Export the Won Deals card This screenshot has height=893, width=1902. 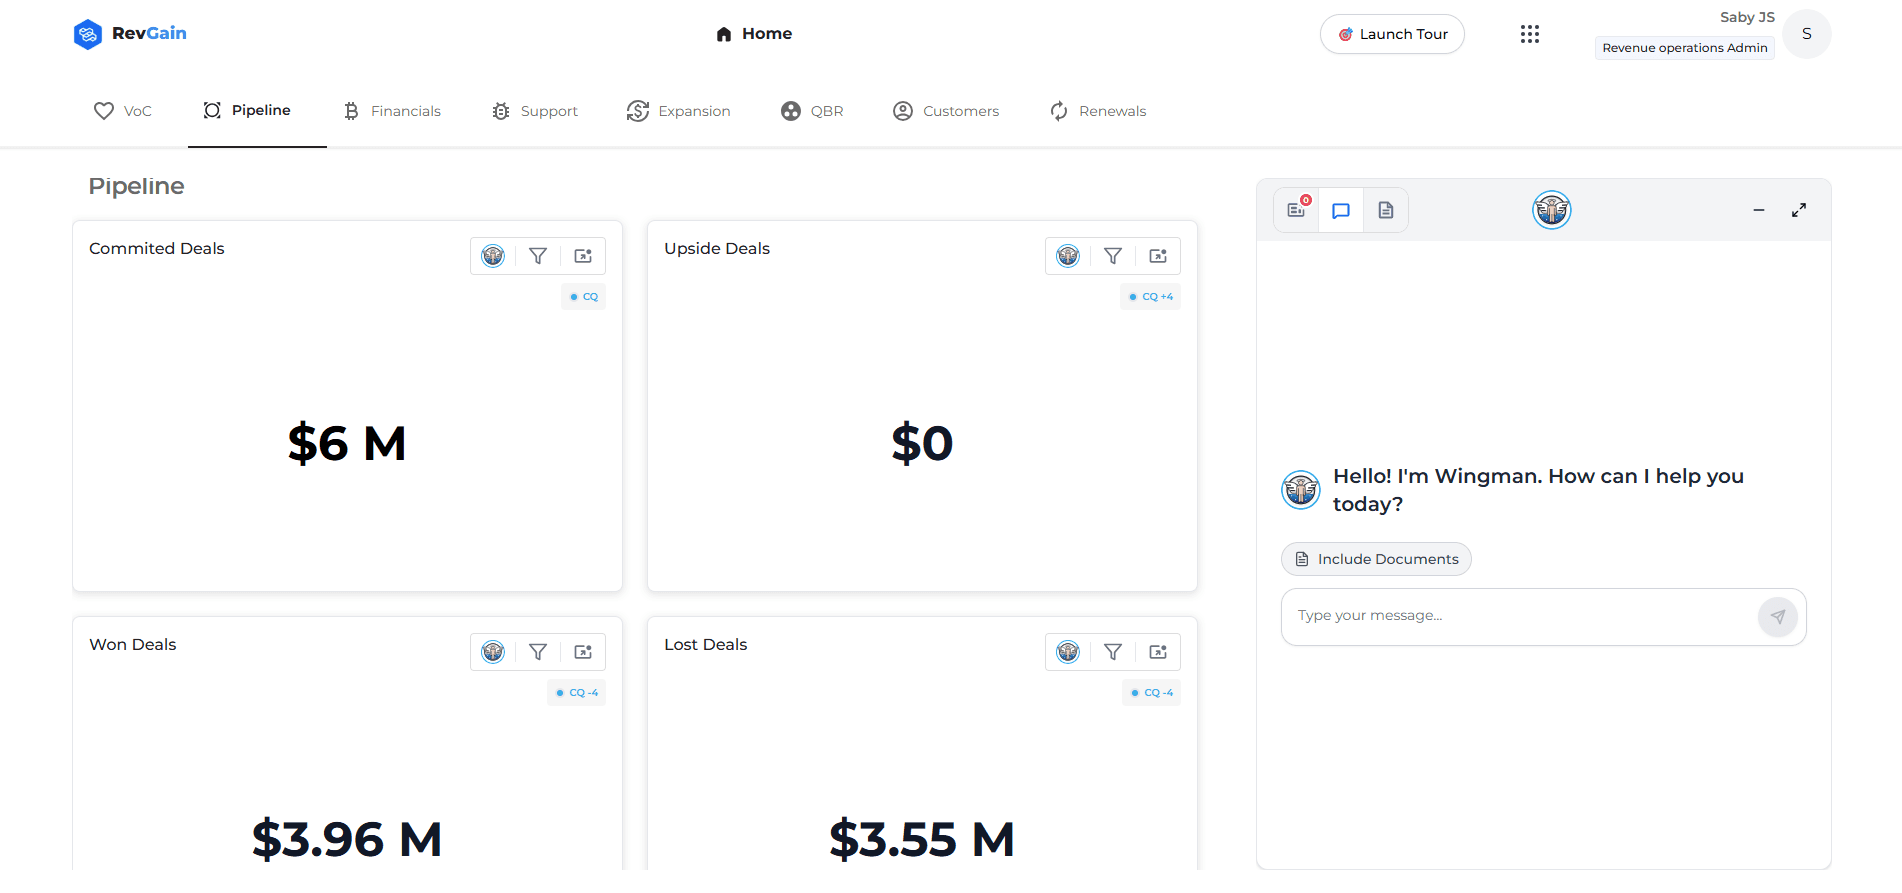583,652
